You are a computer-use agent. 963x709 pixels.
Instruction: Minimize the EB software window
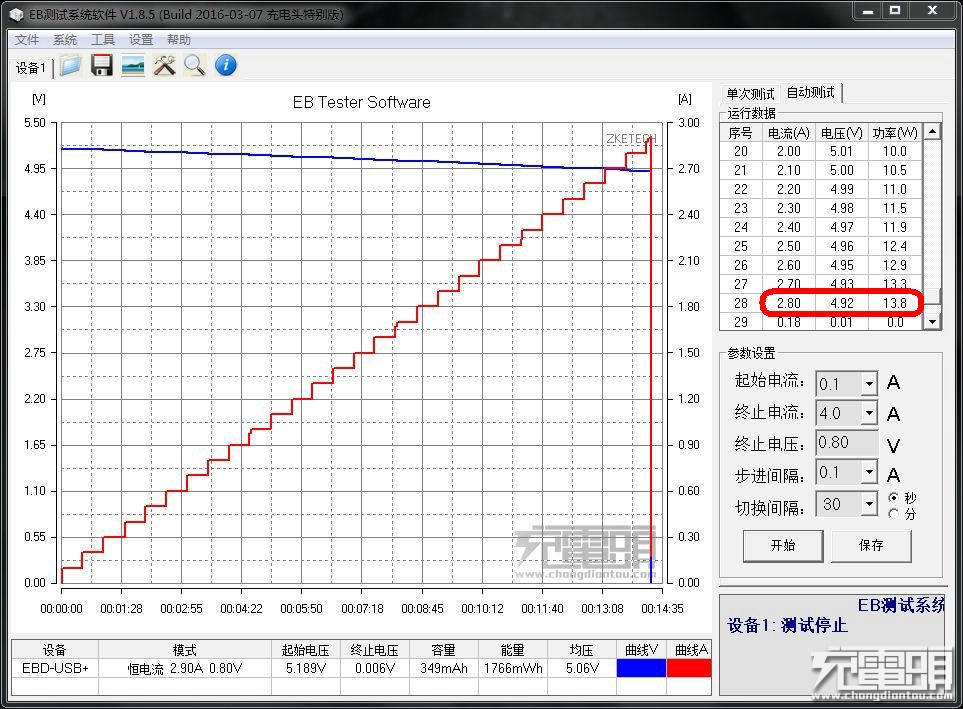tap(867, 10)
